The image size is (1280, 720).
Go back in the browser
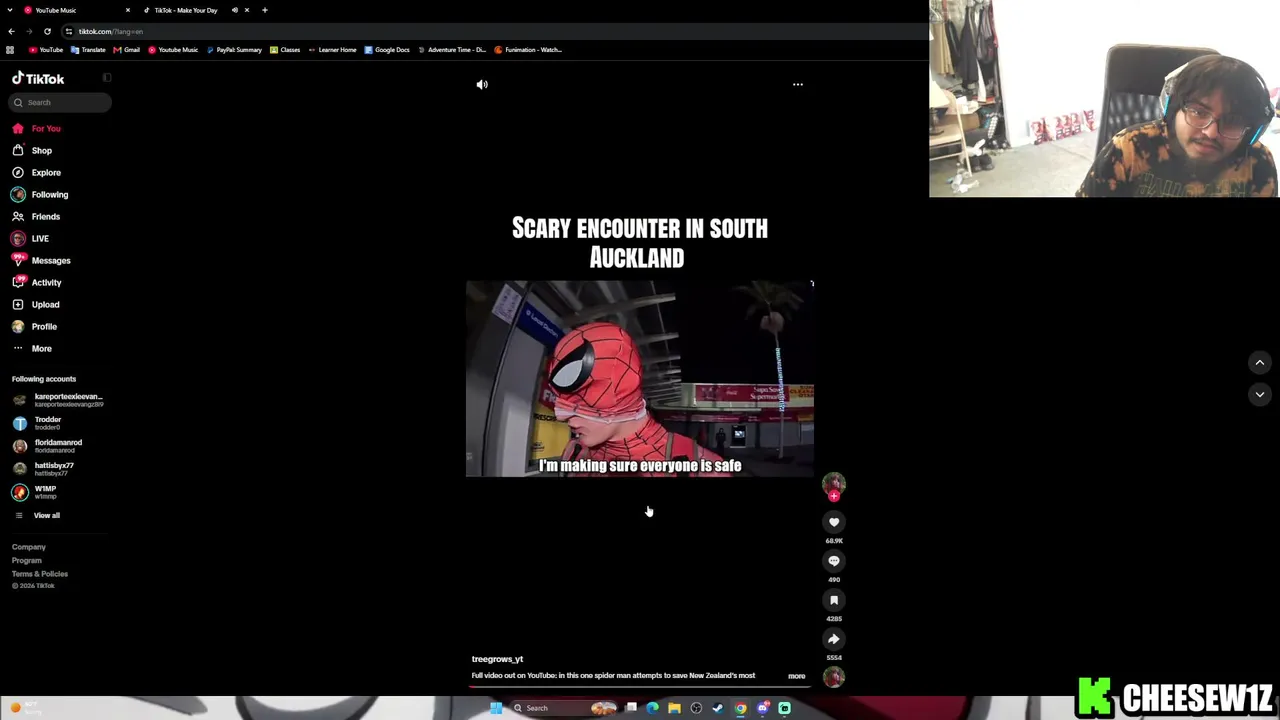point(11,31)
